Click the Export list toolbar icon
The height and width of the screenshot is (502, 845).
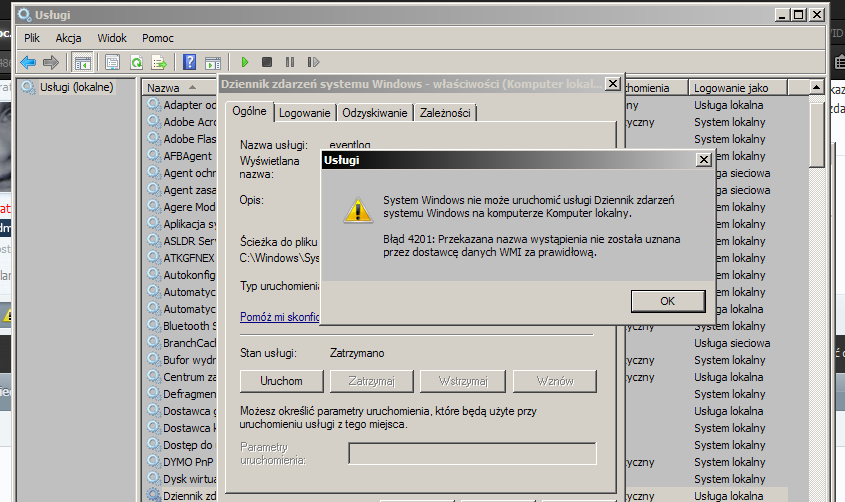pyautogui.click(x=160, y=62)
